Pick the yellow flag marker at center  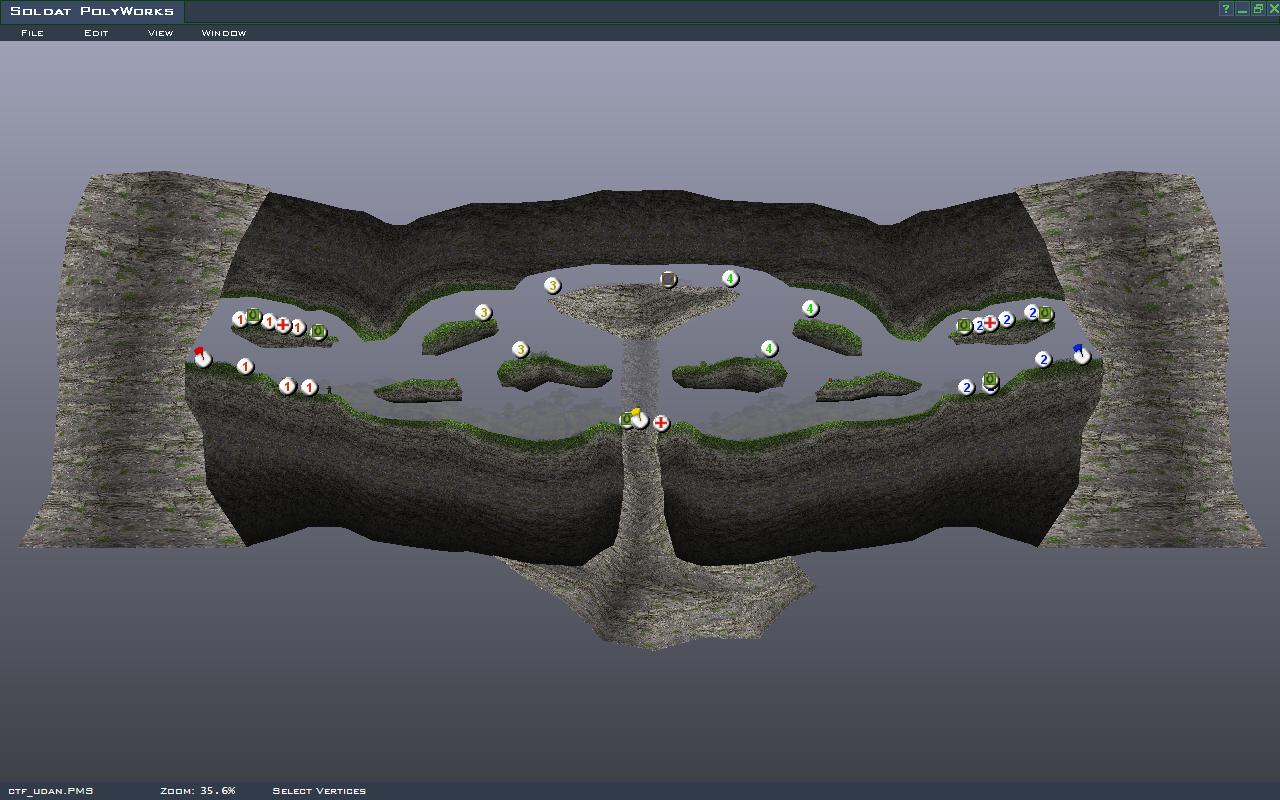point(639,418)
